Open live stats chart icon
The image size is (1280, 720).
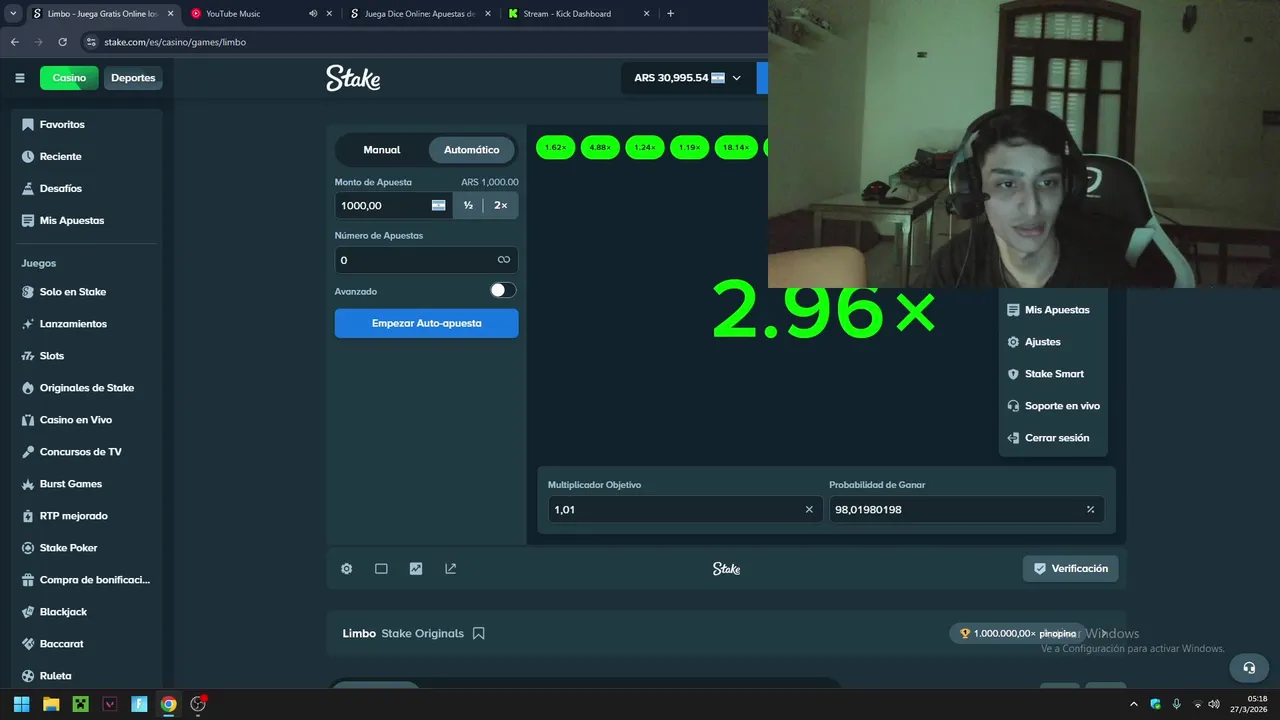pos(416,568)
